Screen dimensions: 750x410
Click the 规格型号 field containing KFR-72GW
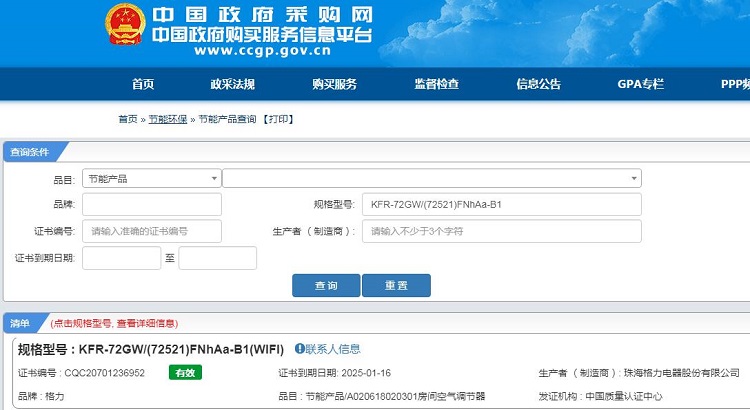[x=502, y=204]
